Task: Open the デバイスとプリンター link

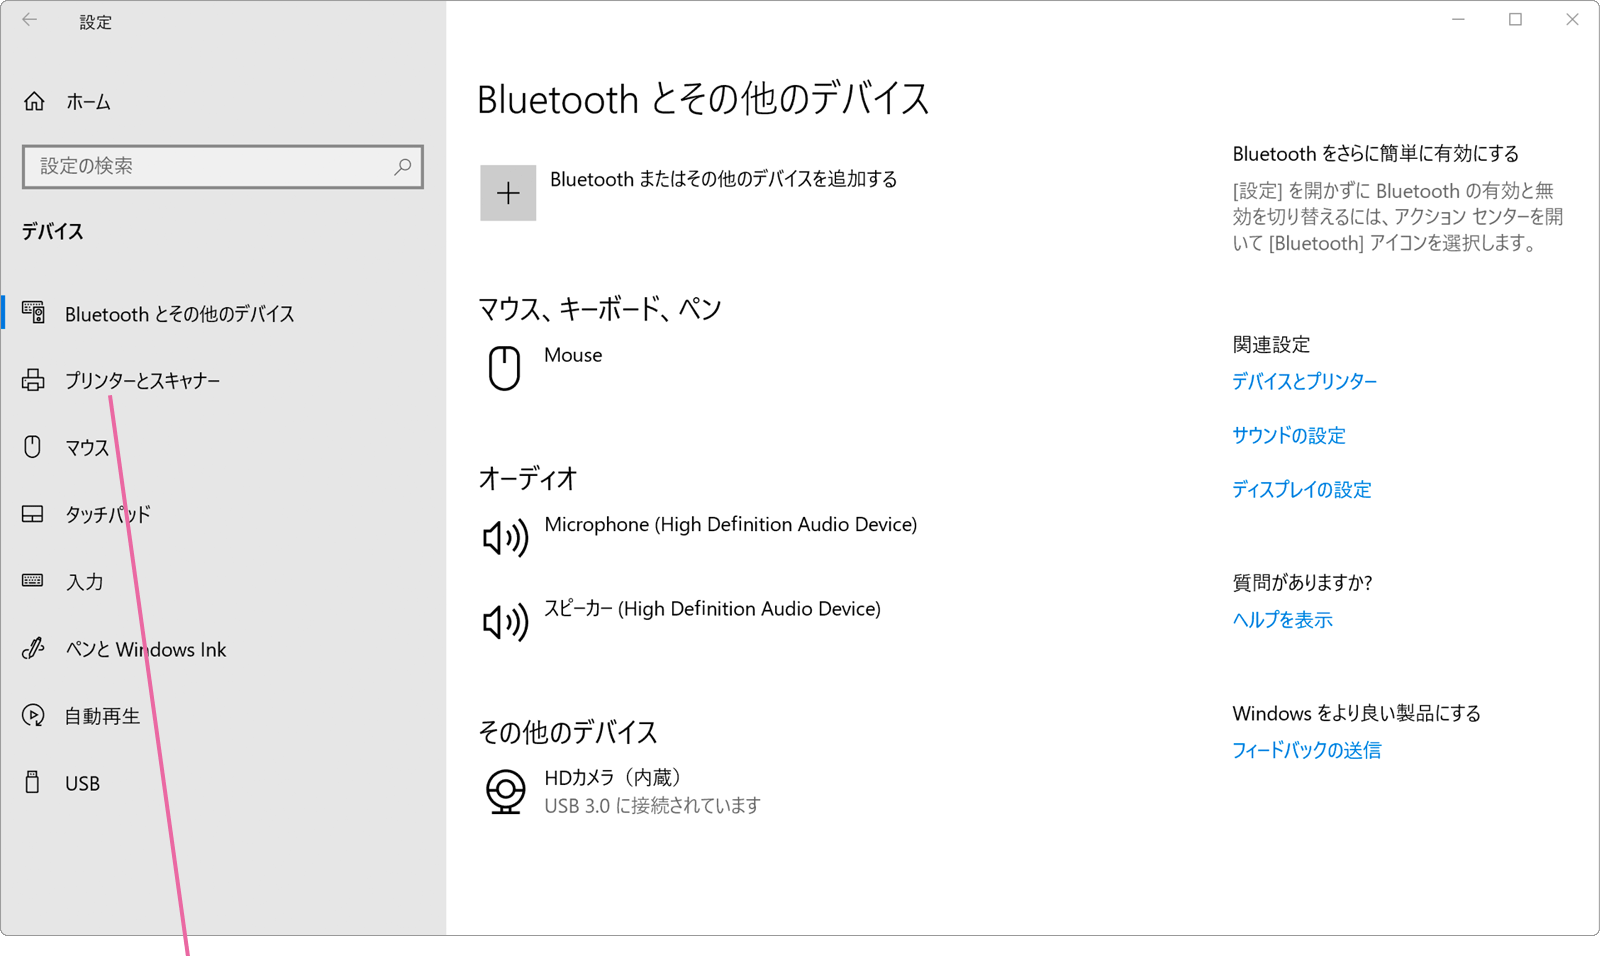Action: tap(1304, 381)
